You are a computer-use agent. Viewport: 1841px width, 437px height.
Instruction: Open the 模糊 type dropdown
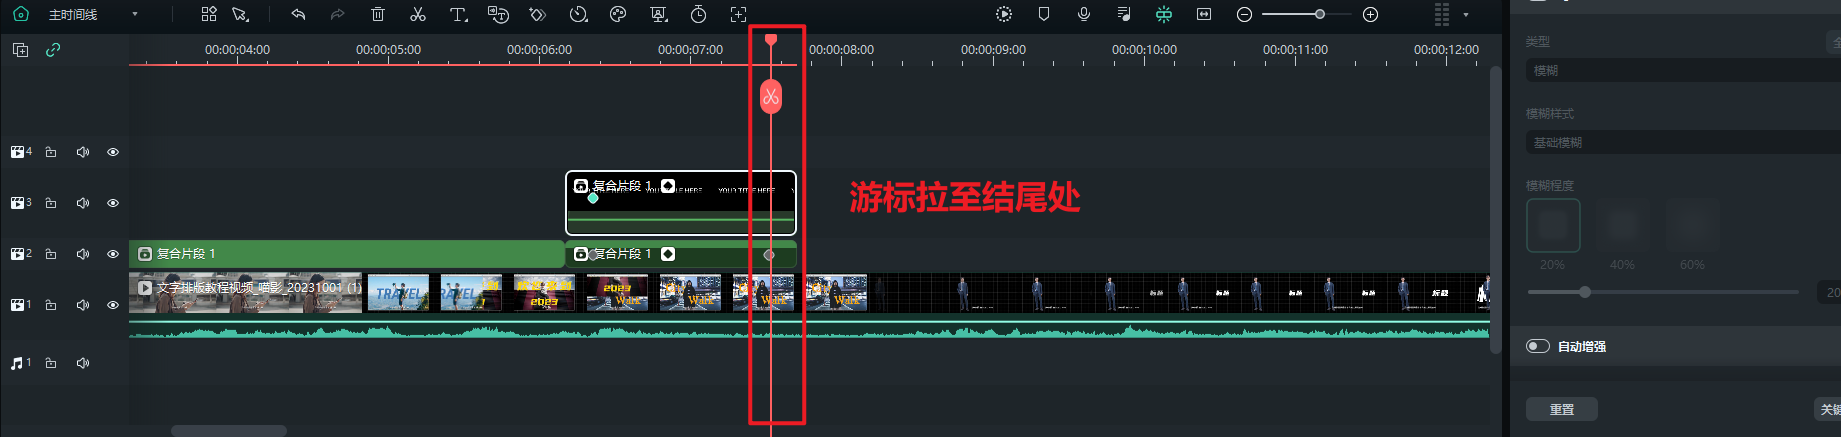pyautogui.click(x=1682, y=70)
